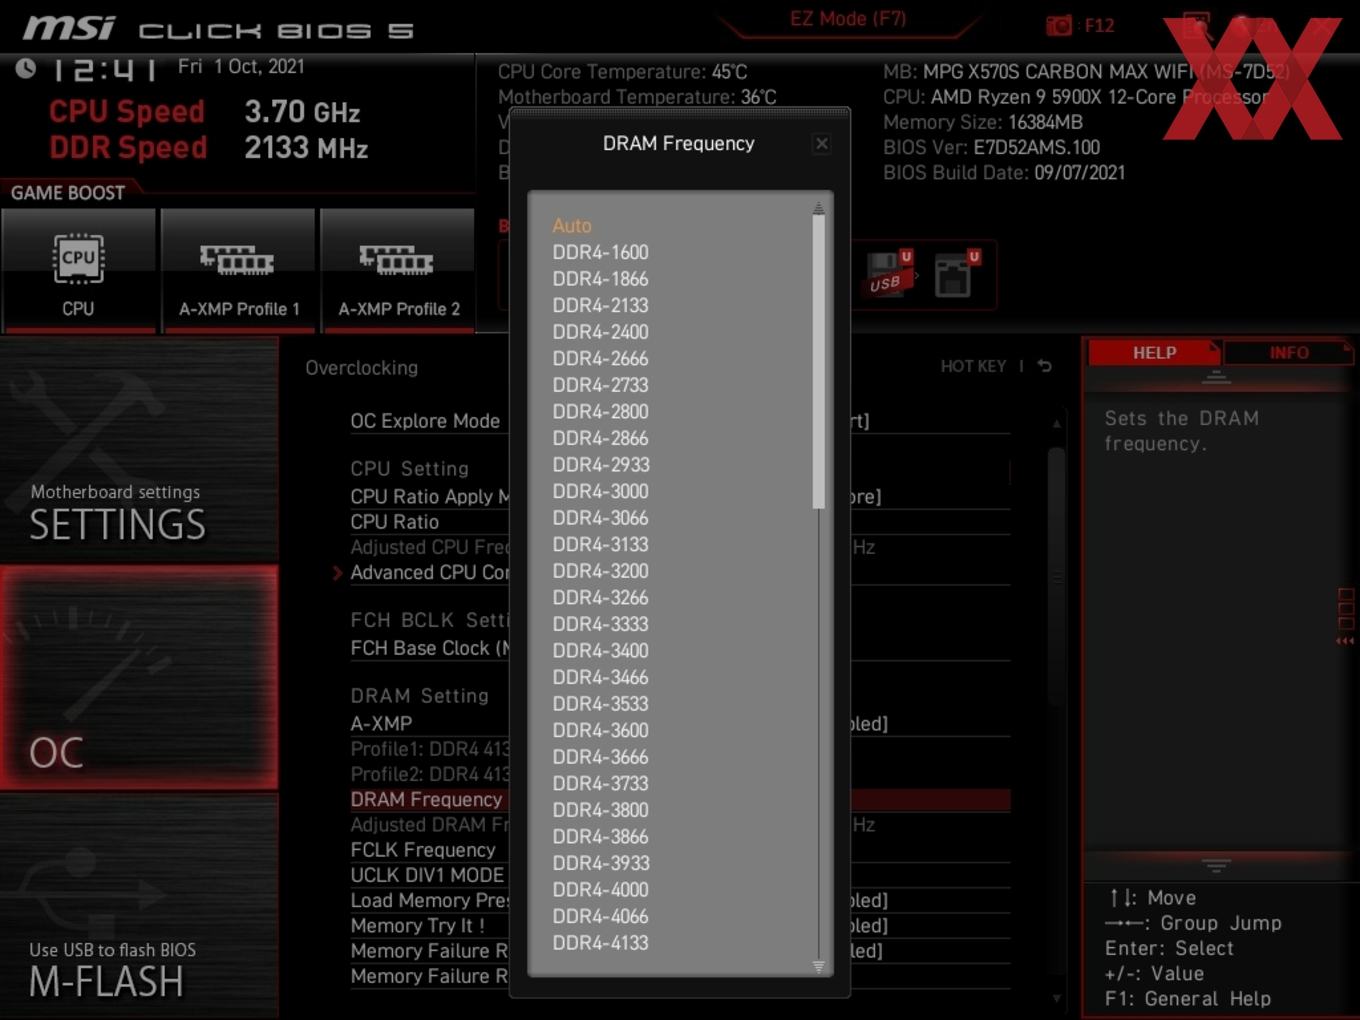Select the network boot device icon
Viewport: 1360px width, 1020px height.
pyautogui.click(x=955, y=274)
